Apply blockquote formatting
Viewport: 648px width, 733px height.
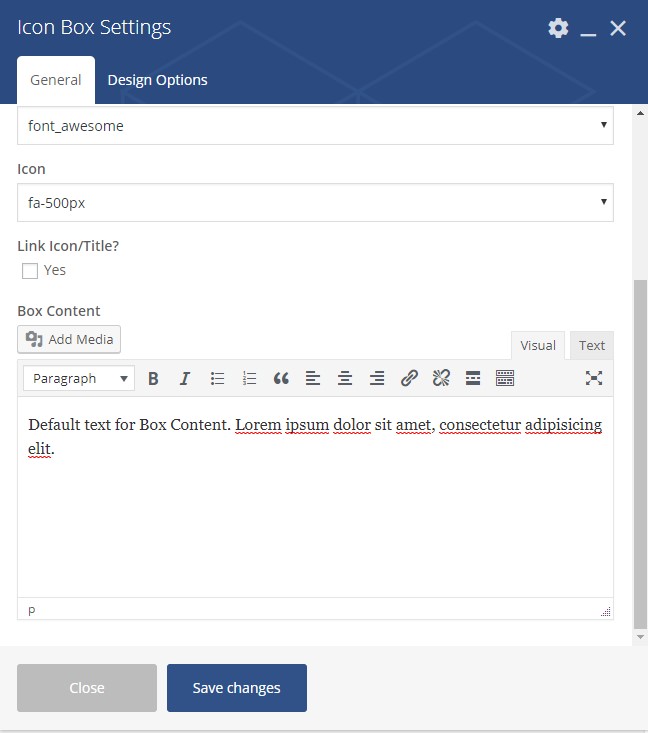[x=281, y=378]
